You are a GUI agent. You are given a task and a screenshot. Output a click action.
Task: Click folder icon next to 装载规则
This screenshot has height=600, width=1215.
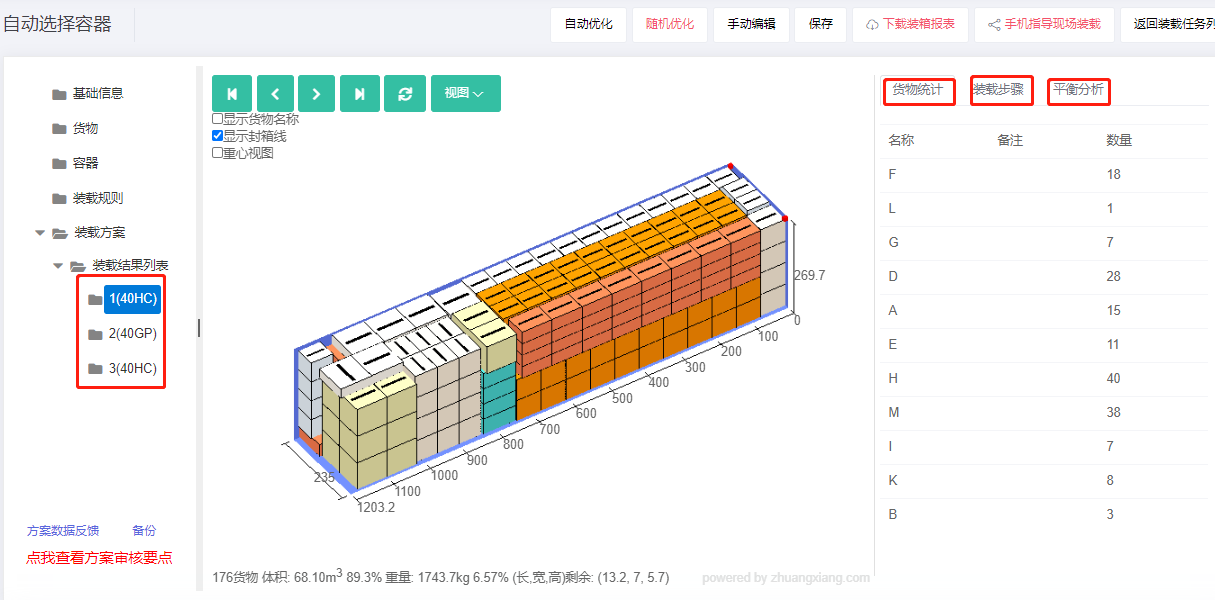point(59,199)
